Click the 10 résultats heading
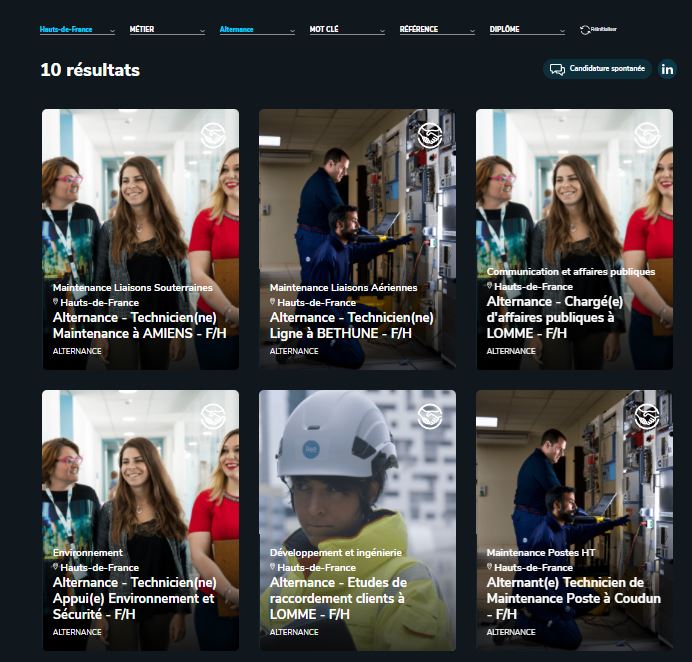The image size is (692, 662). 90,70
